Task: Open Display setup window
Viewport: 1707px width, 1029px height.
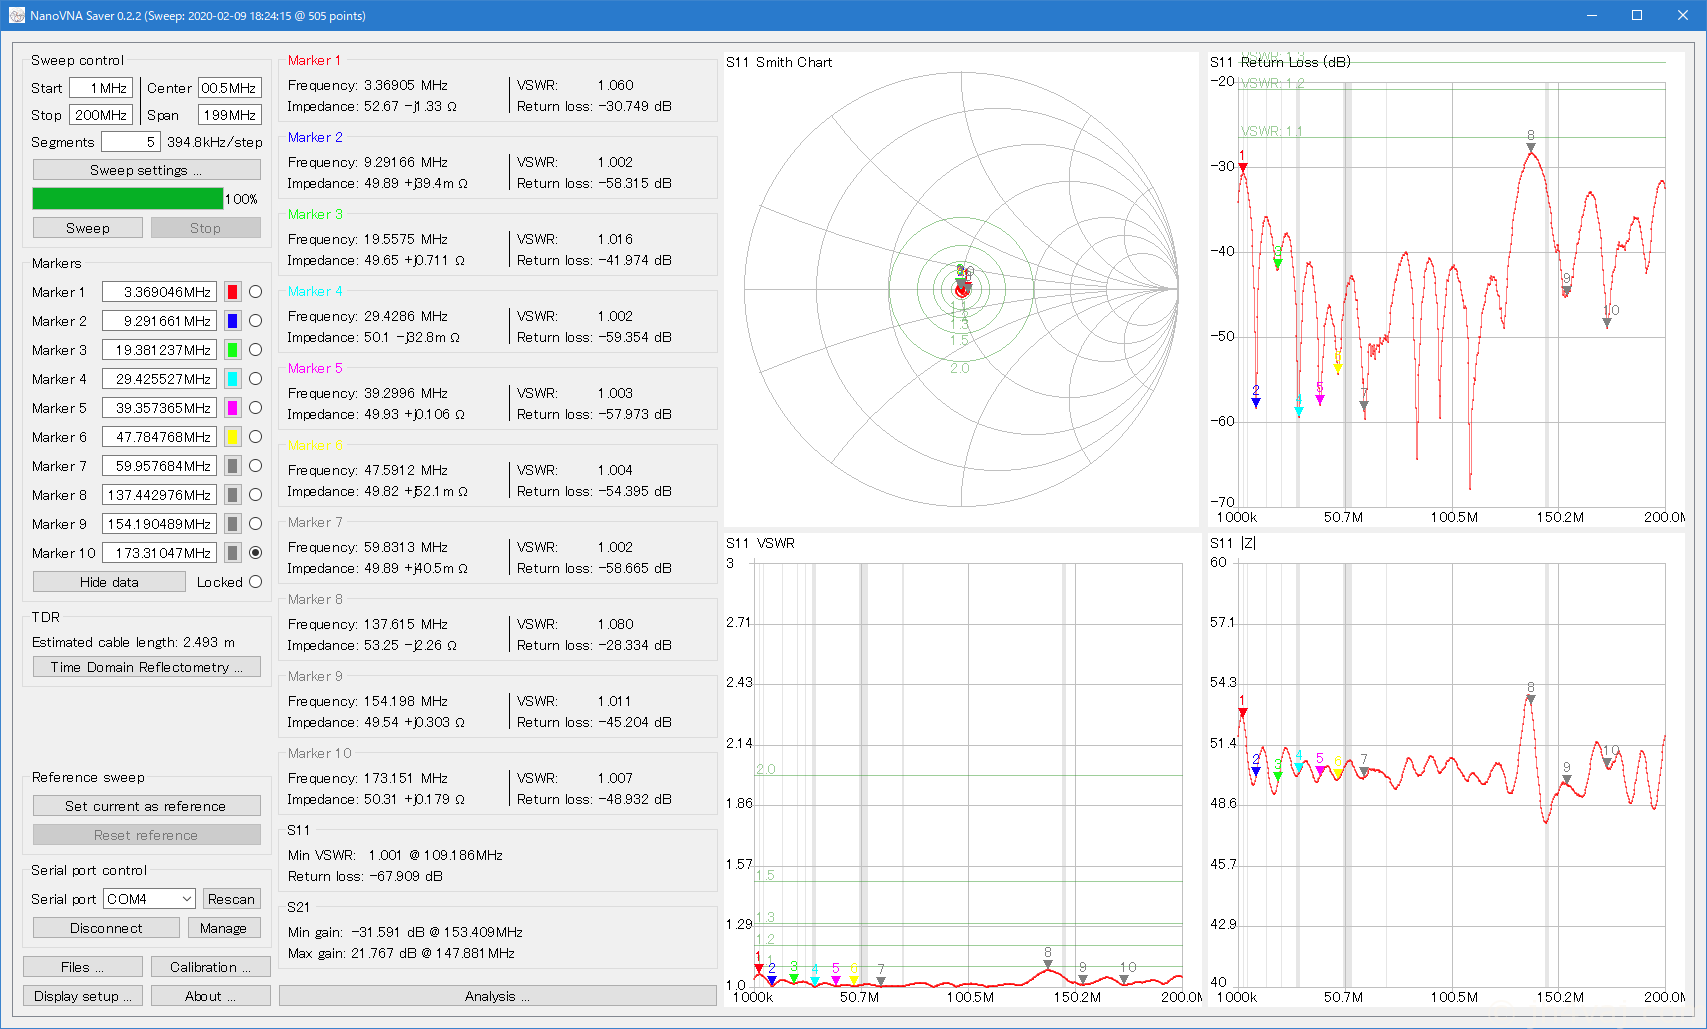Action: point(82,996)
